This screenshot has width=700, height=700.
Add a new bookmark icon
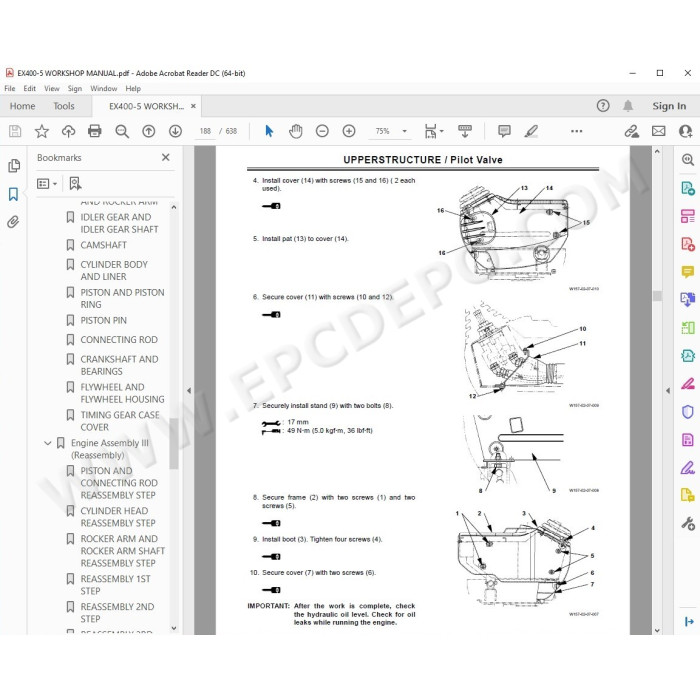pyautogui.click(x=75, y=183)
